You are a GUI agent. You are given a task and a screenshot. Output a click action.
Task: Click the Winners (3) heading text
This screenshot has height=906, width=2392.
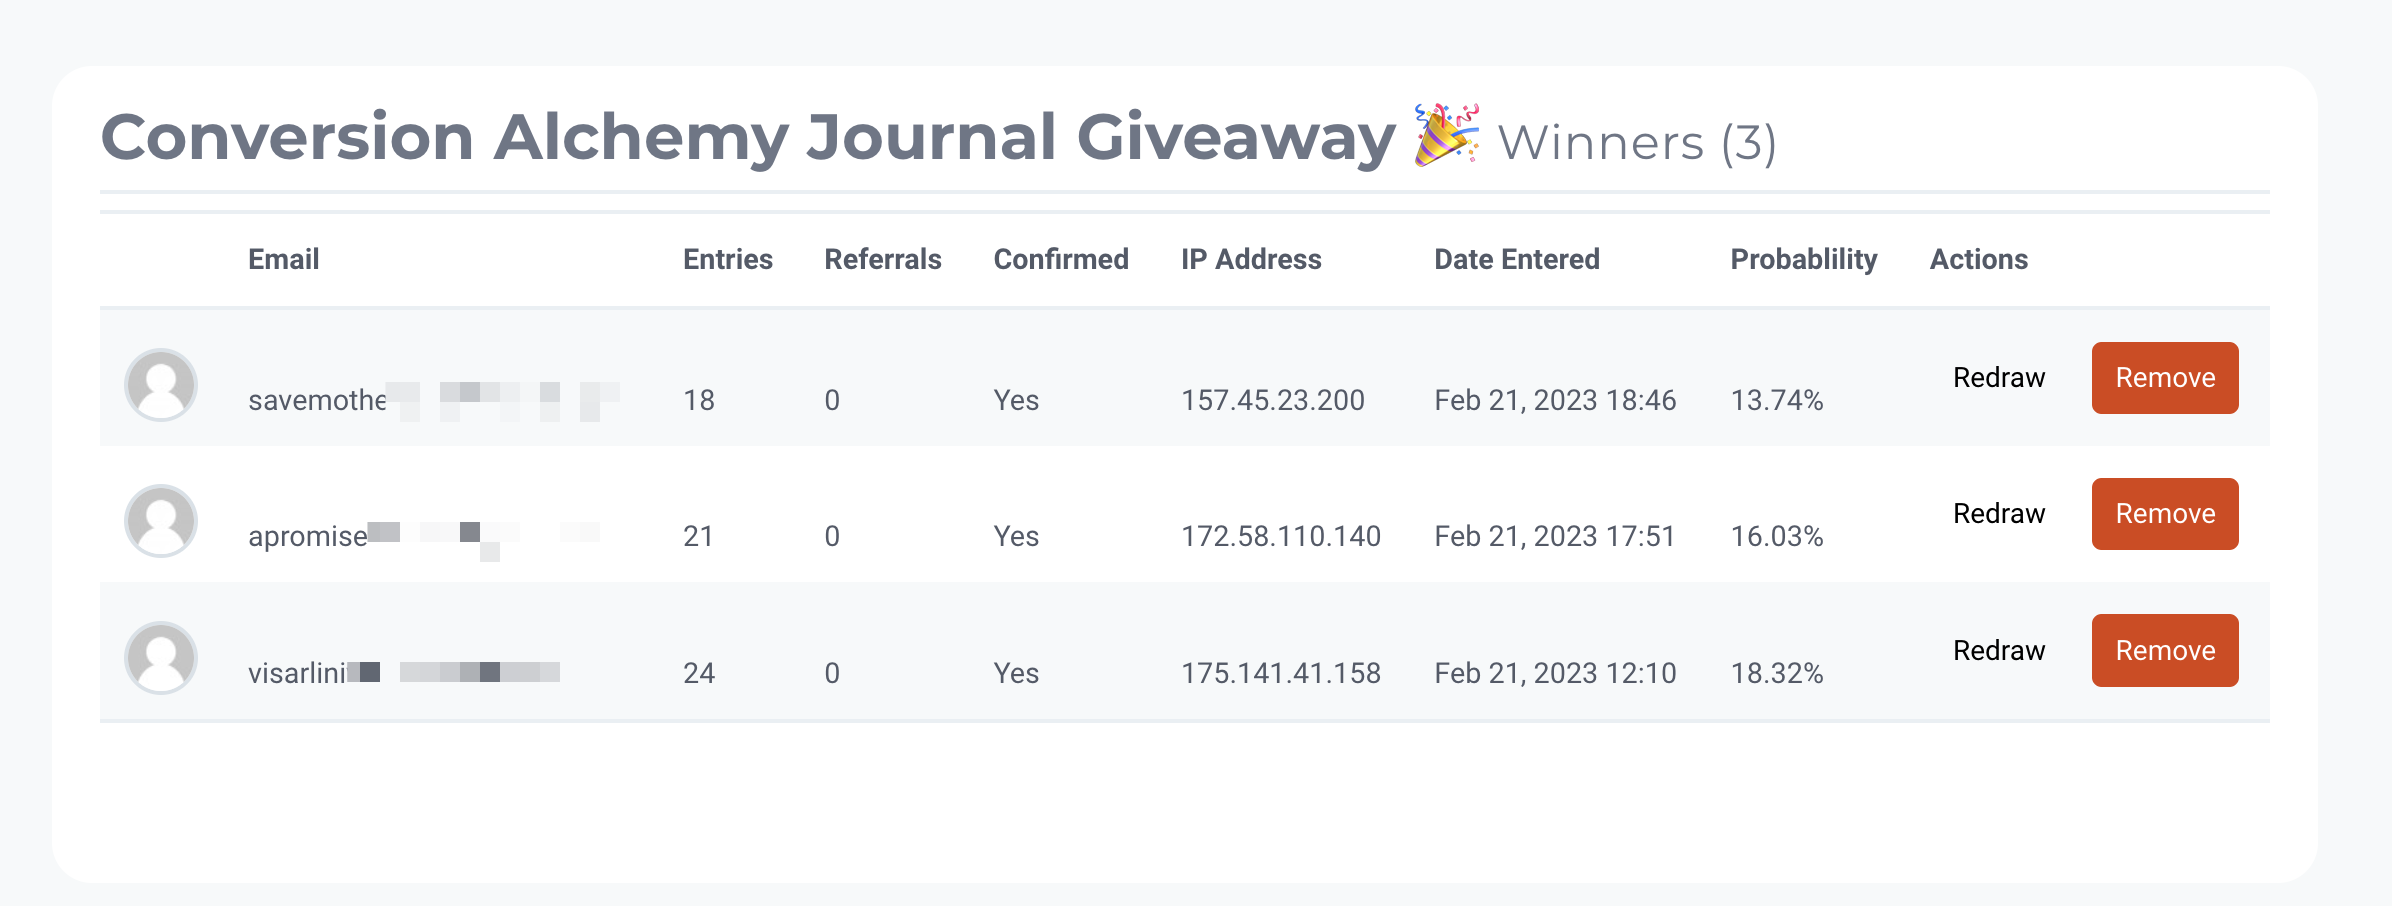point(1637,143)
